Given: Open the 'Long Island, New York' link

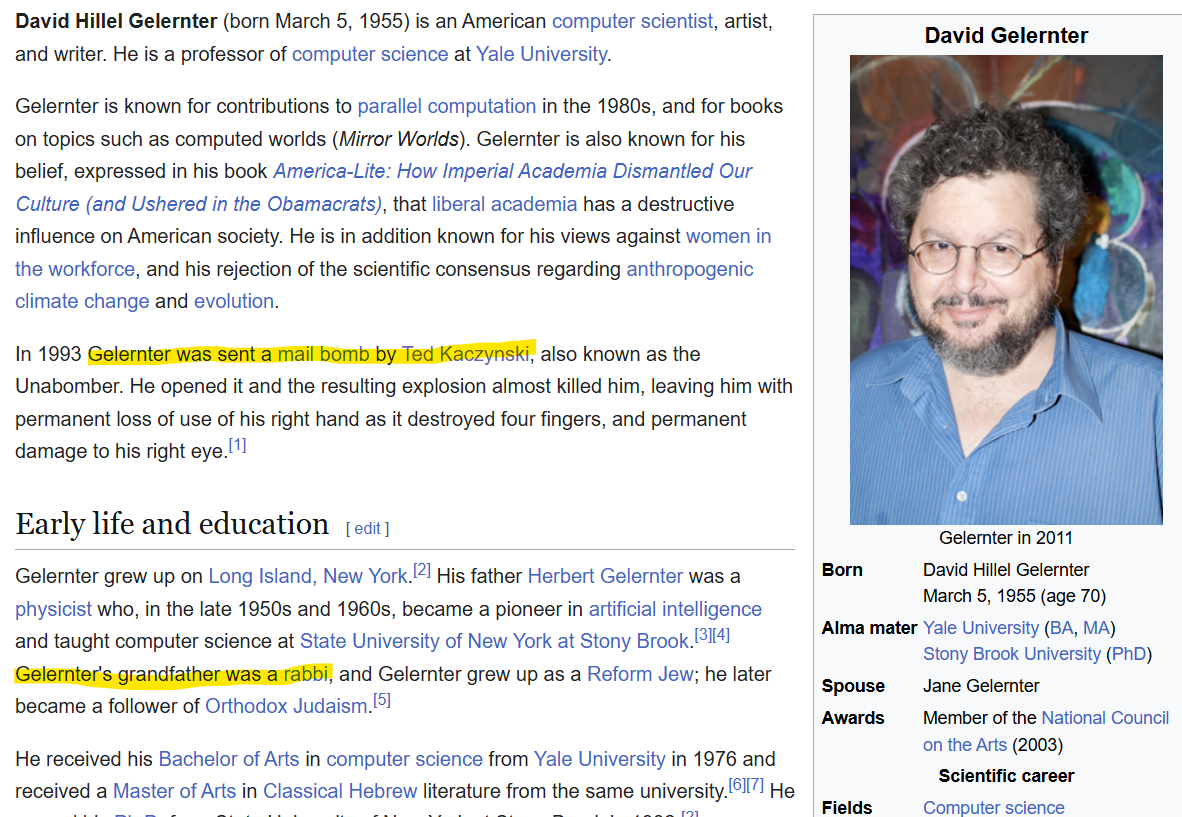Looking at the screenshot, I should [x=308, y=577].
